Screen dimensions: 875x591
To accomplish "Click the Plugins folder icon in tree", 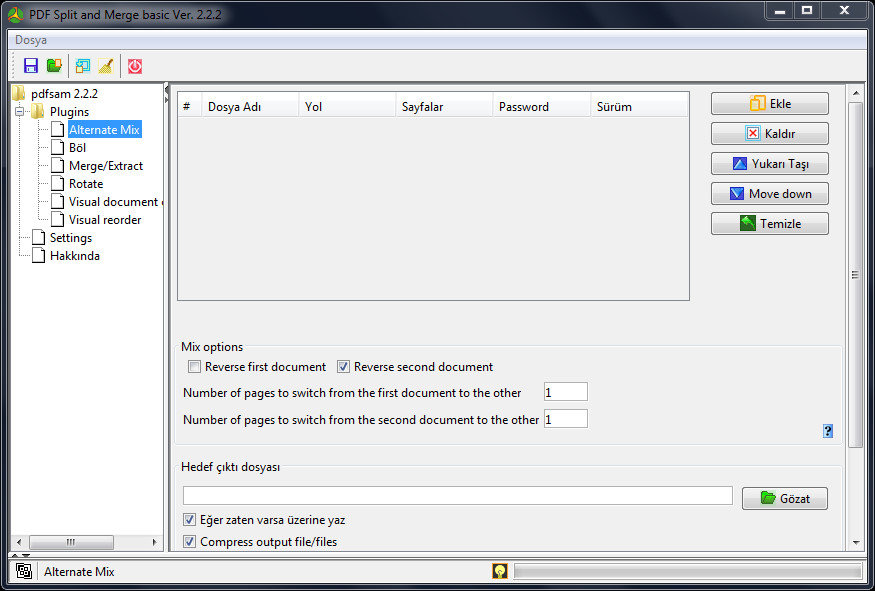I will coord(37,111).
